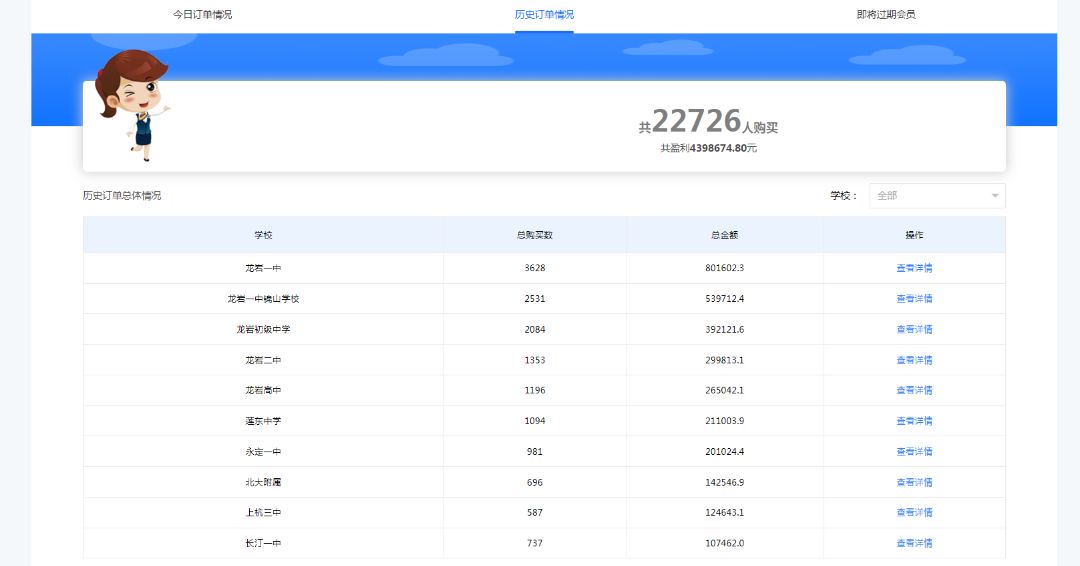The width and height of the screenshot is (1080, 566).
Task: Switch to the 今日订单情况 tab
Action: coord(202,15)
